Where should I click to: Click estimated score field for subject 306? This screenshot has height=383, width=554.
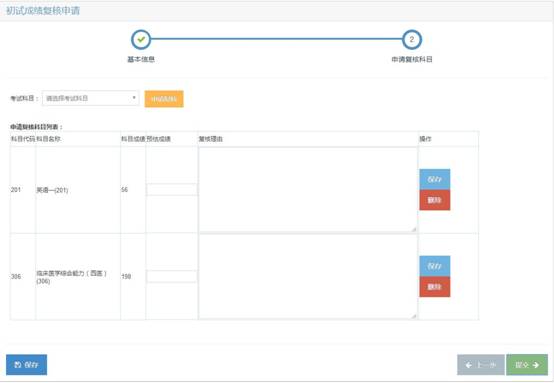(172, 276)
